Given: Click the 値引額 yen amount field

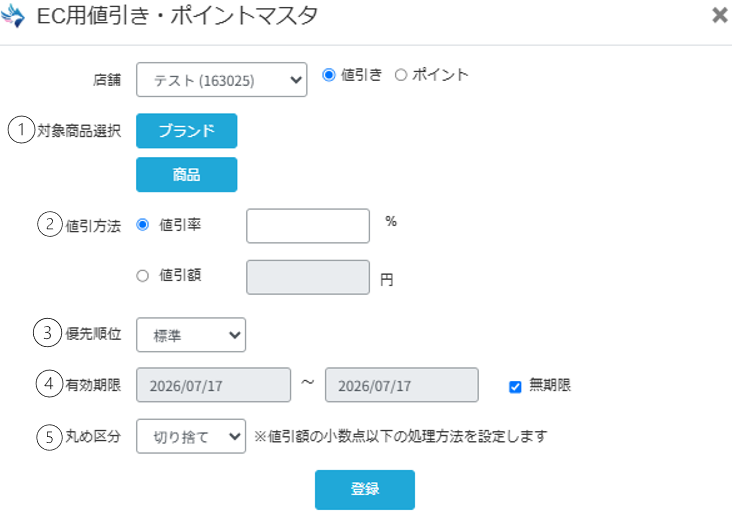Looking at the screenshot, I should [308, 277].
